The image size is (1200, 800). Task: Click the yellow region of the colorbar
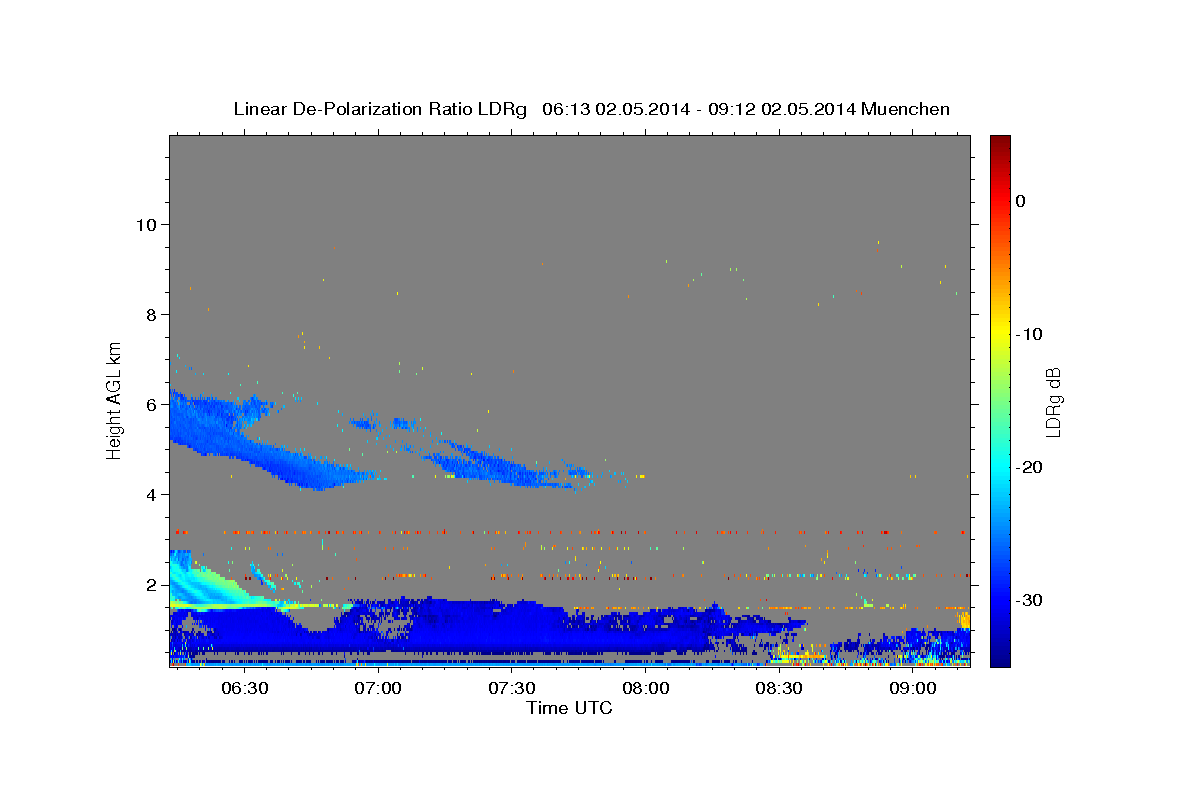coord(1000,334)
